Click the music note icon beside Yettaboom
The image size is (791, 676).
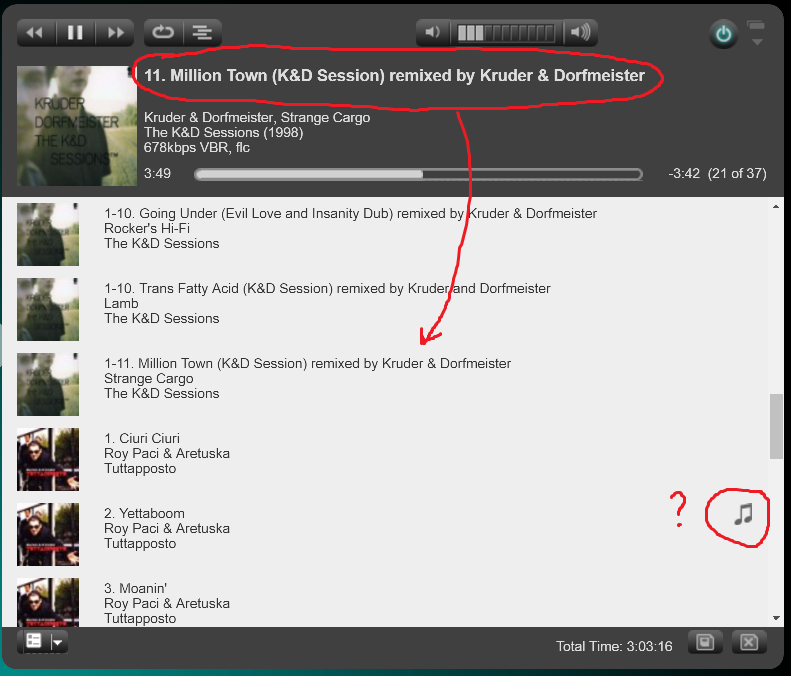coord(742,515)
